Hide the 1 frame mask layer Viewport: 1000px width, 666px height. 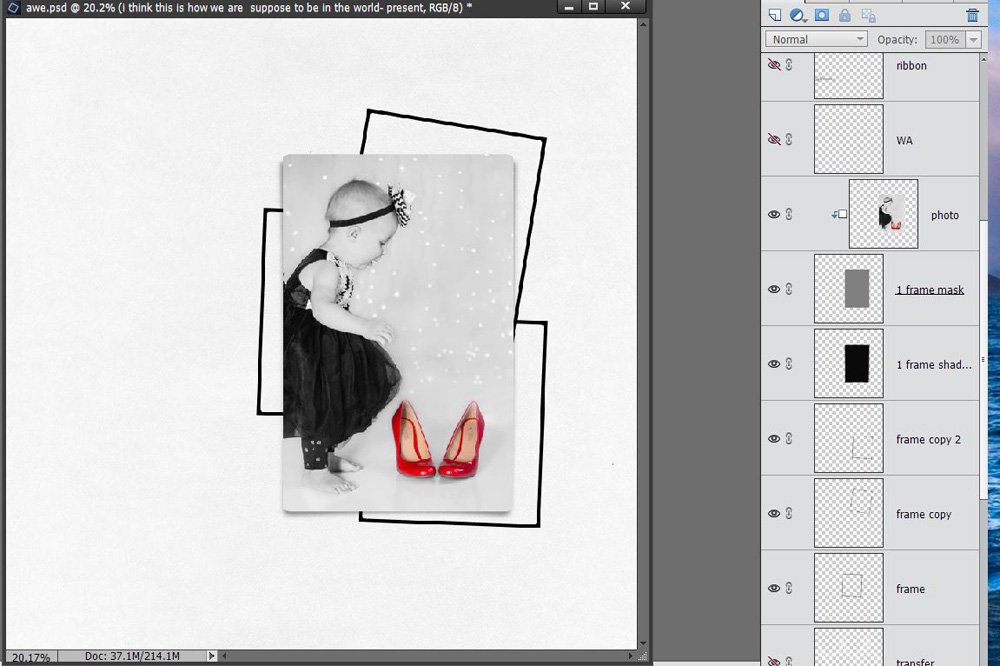point(774,289)
